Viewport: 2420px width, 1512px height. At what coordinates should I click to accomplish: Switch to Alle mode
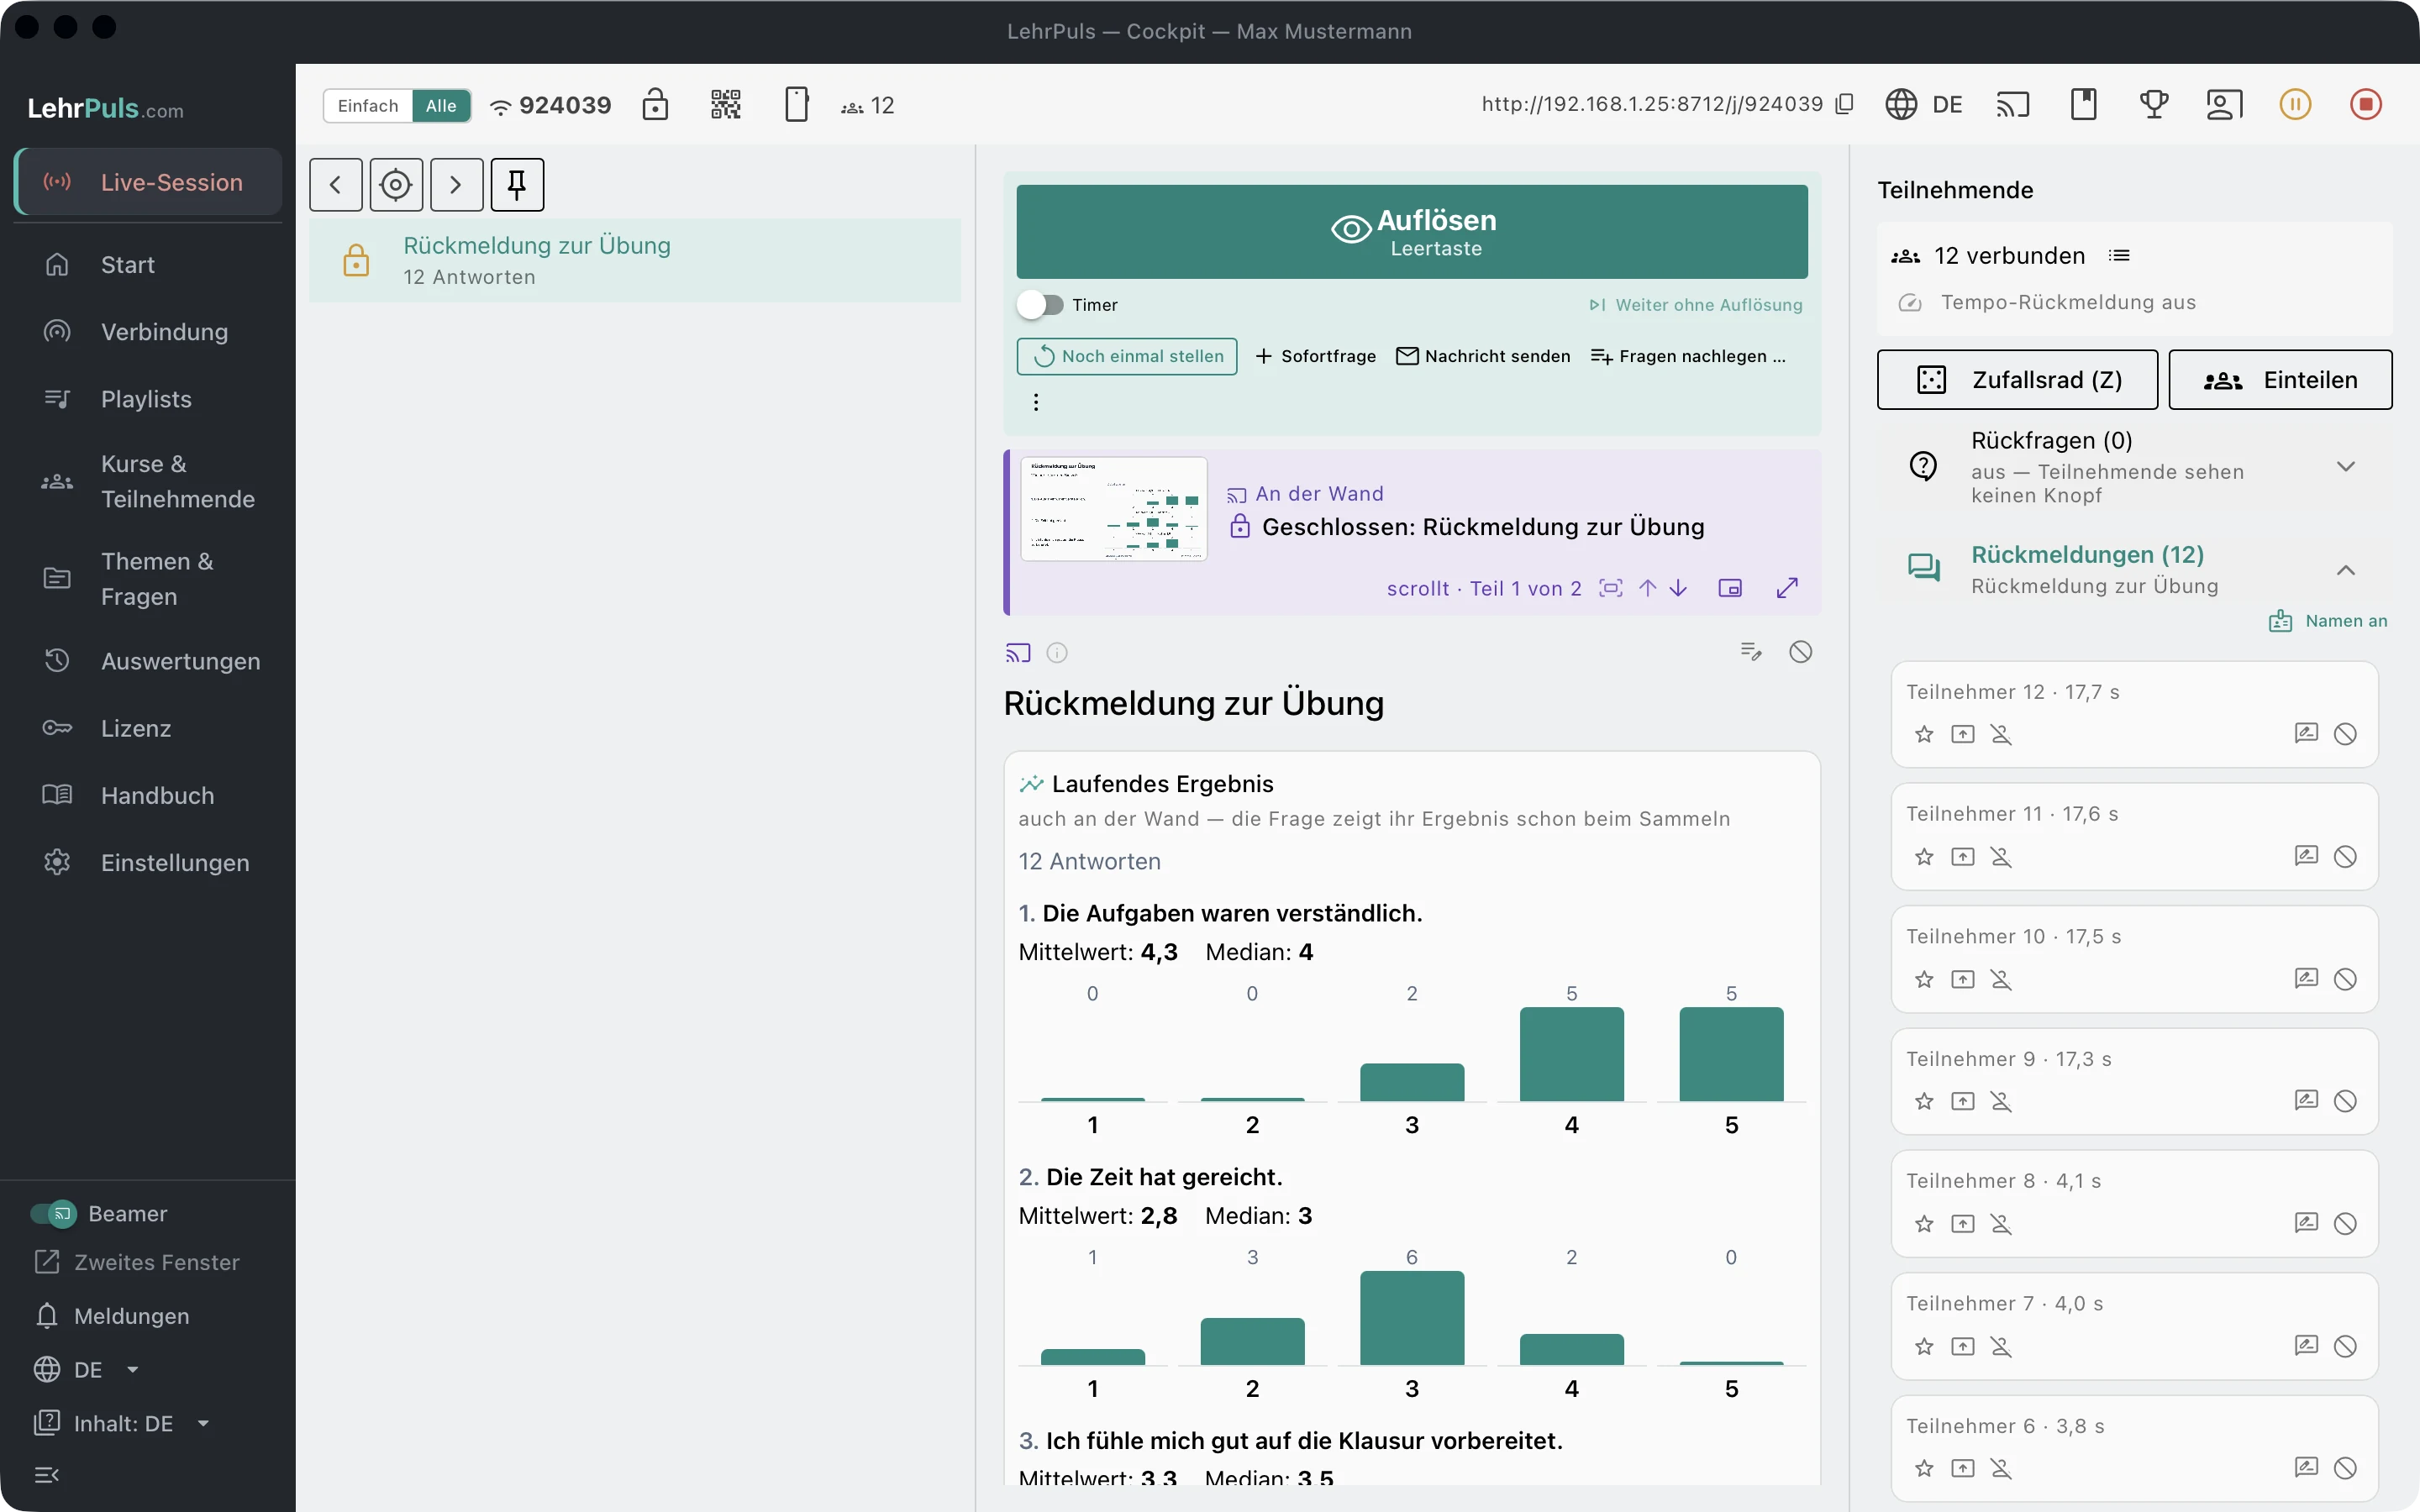[441, 106]
